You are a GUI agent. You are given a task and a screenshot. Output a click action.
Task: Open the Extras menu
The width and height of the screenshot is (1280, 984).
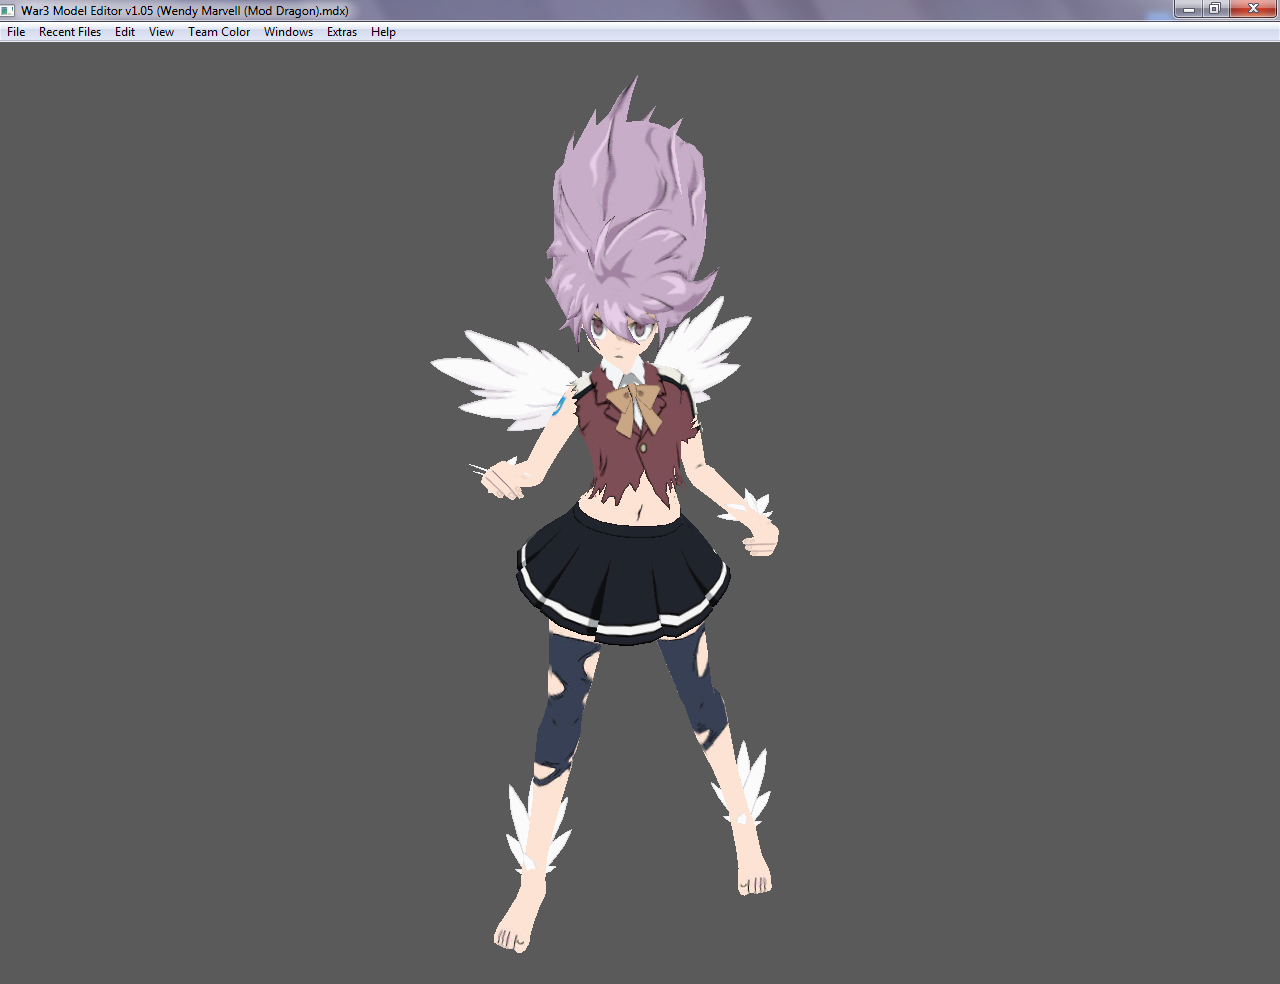point(342,32)
